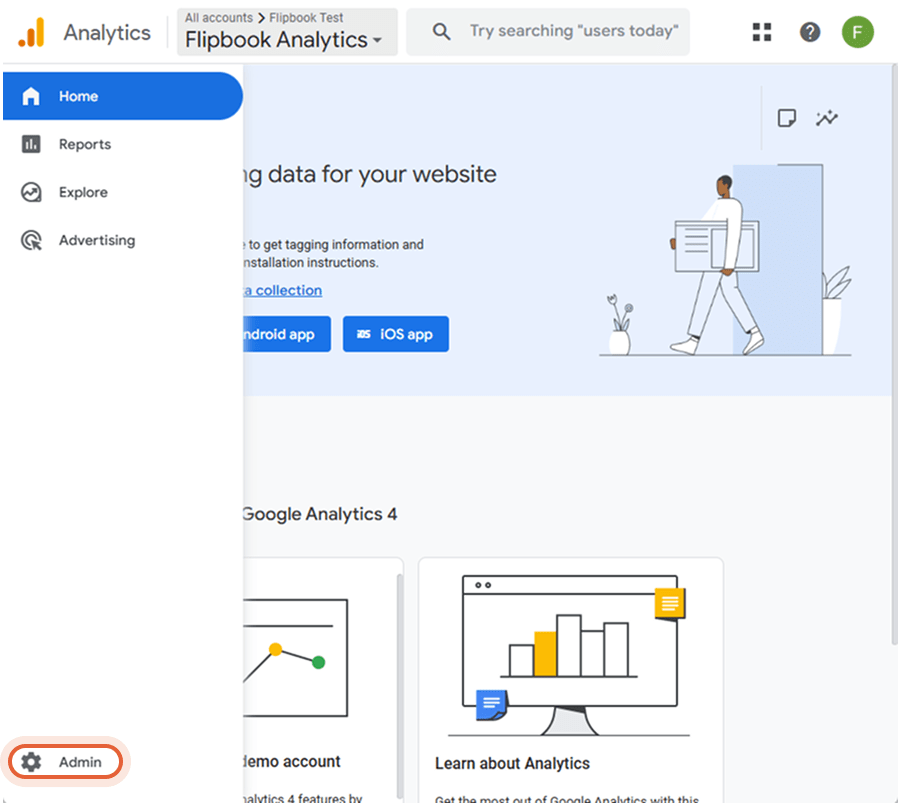Open the help question mark icon
The height and width of the screenshot is (803, 898).
[x=810, y=32]
